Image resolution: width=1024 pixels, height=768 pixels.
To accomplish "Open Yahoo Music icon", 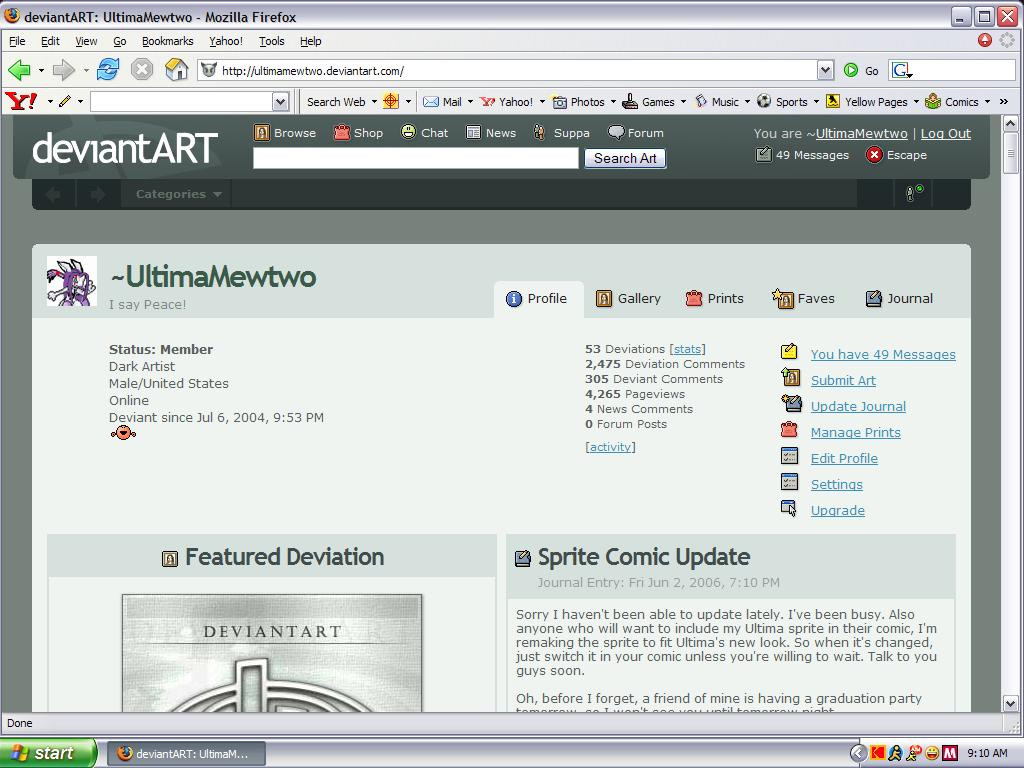I will tap(701, 101).
